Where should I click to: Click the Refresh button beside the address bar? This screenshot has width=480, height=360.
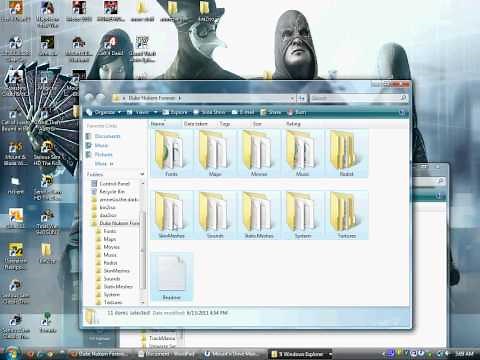[x=302, y=98]
